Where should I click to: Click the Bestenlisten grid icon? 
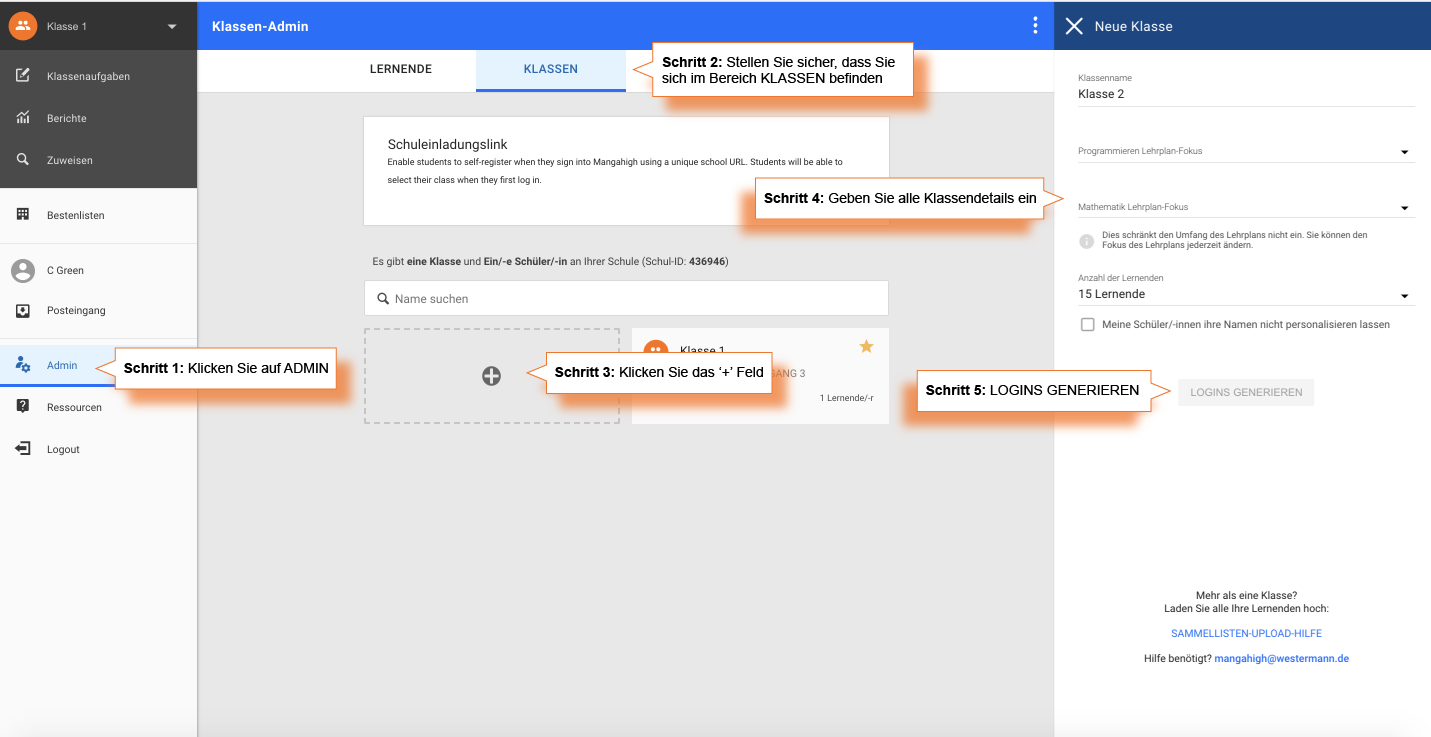23,215
